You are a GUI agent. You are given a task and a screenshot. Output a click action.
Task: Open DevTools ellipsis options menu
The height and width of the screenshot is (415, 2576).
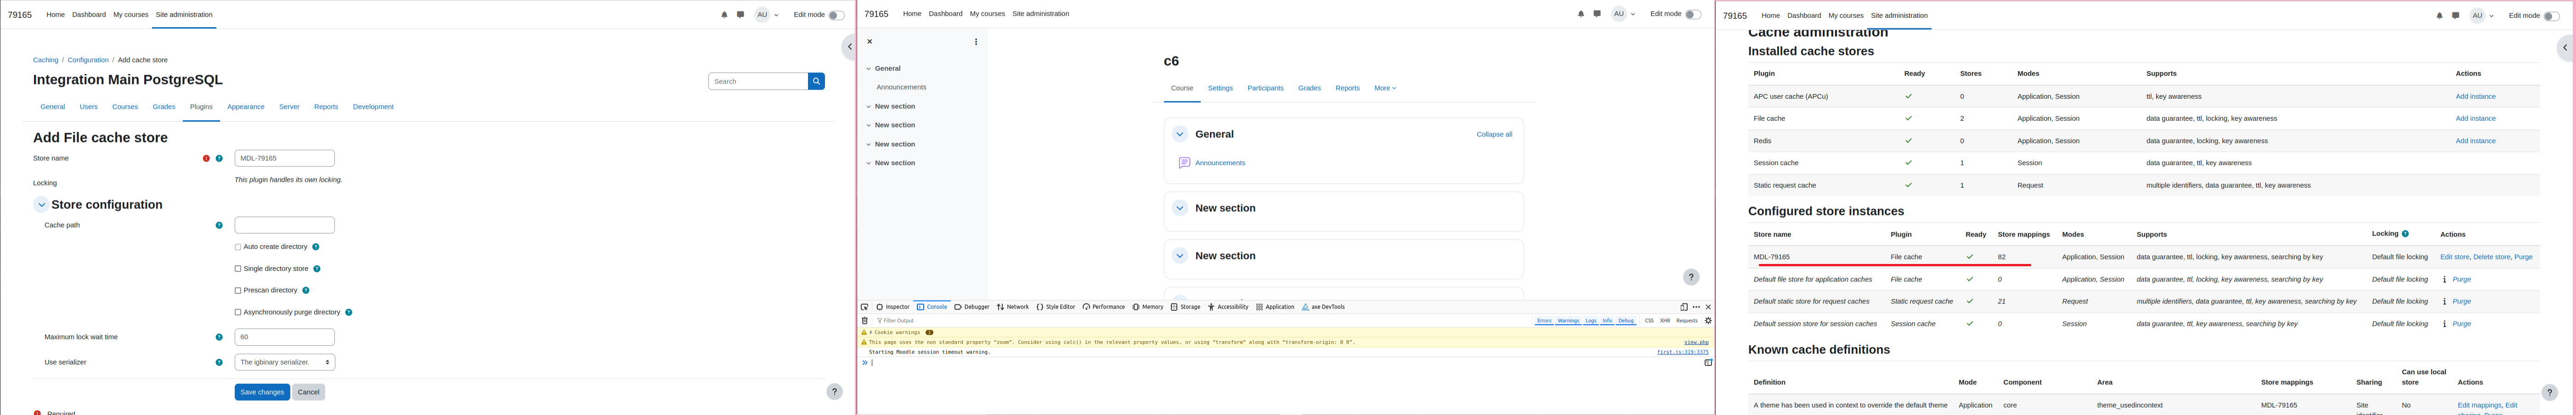(x=1696, y=307)
